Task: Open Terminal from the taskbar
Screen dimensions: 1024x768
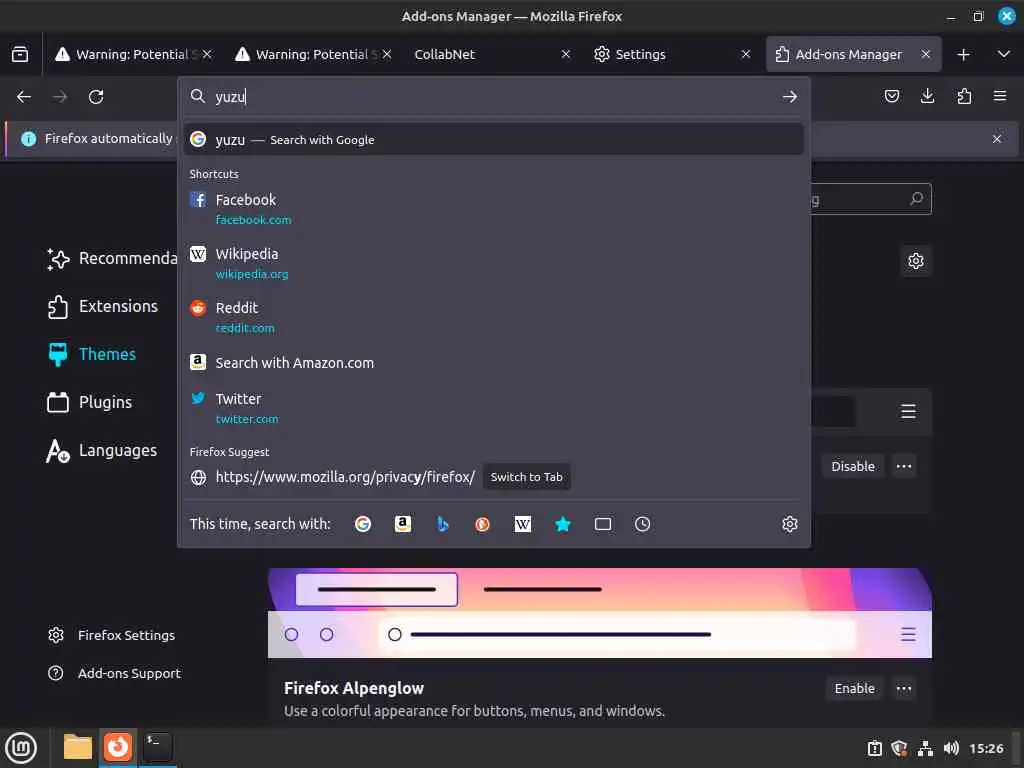Action: click(x=157, y=747)
